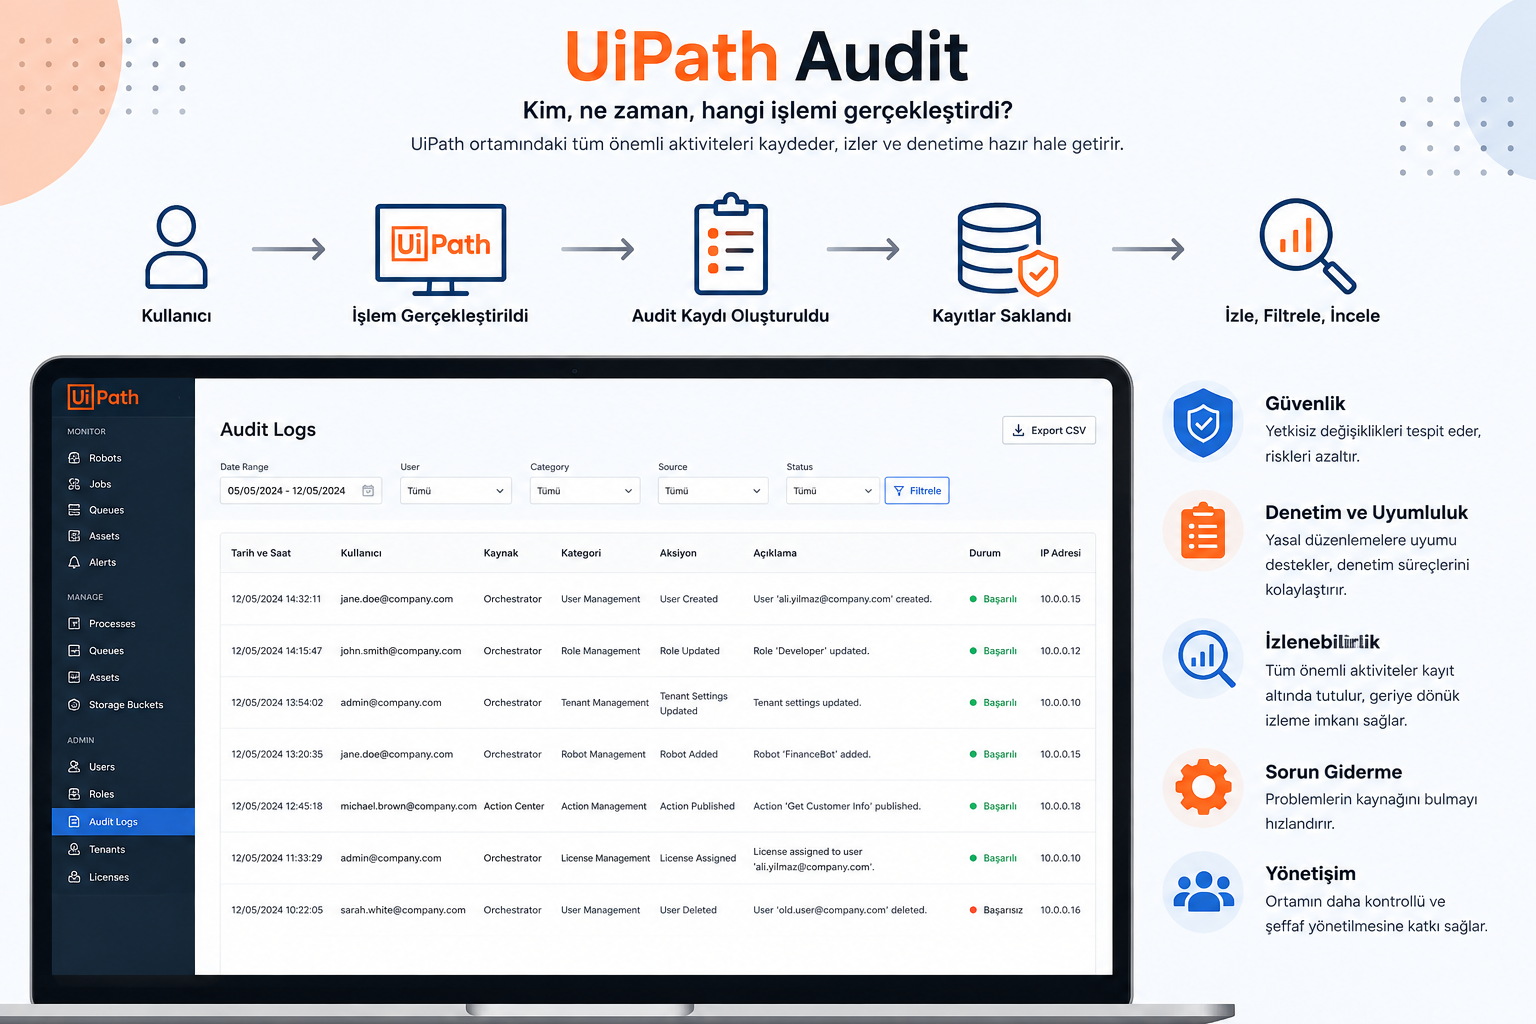Apply filters with the Filtrele button
1536x1024 pixels.
pyautogui.click(x=917, y=491)
